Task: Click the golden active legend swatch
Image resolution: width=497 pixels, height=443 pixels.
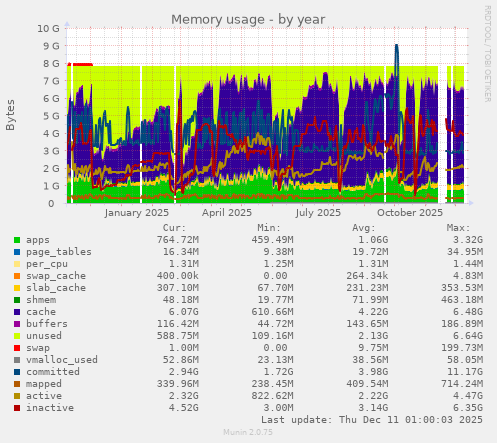Action: (x=17, y=396)
